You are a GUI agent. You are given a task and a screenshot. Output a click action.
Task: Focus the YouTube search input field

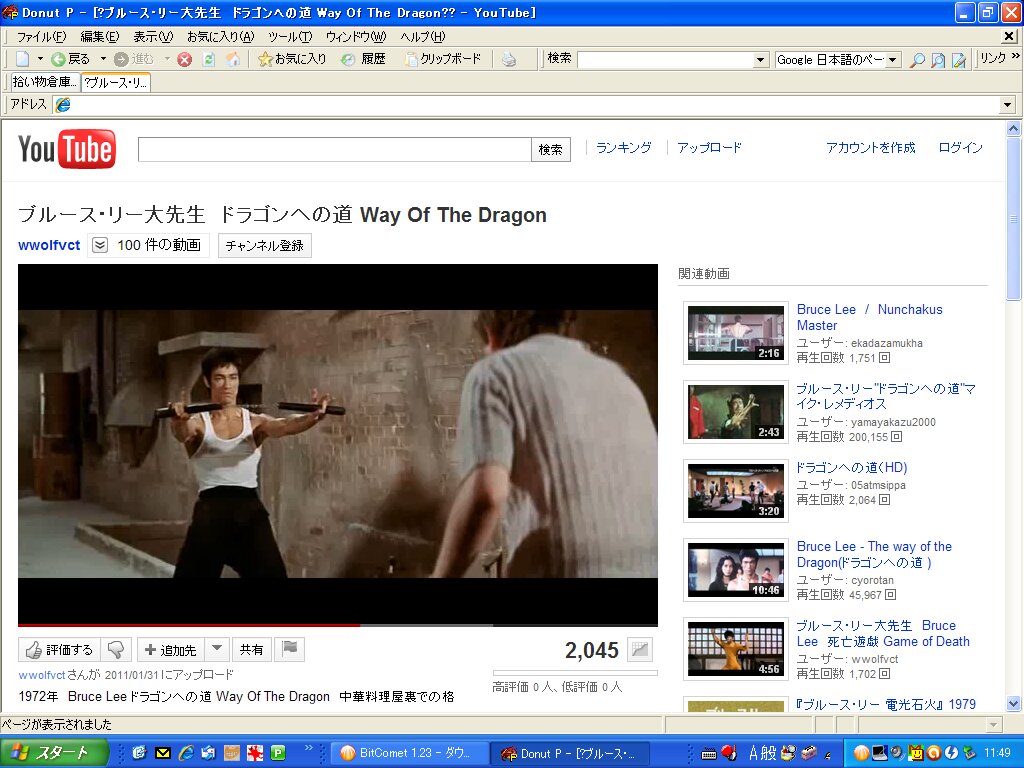point(334,150)
